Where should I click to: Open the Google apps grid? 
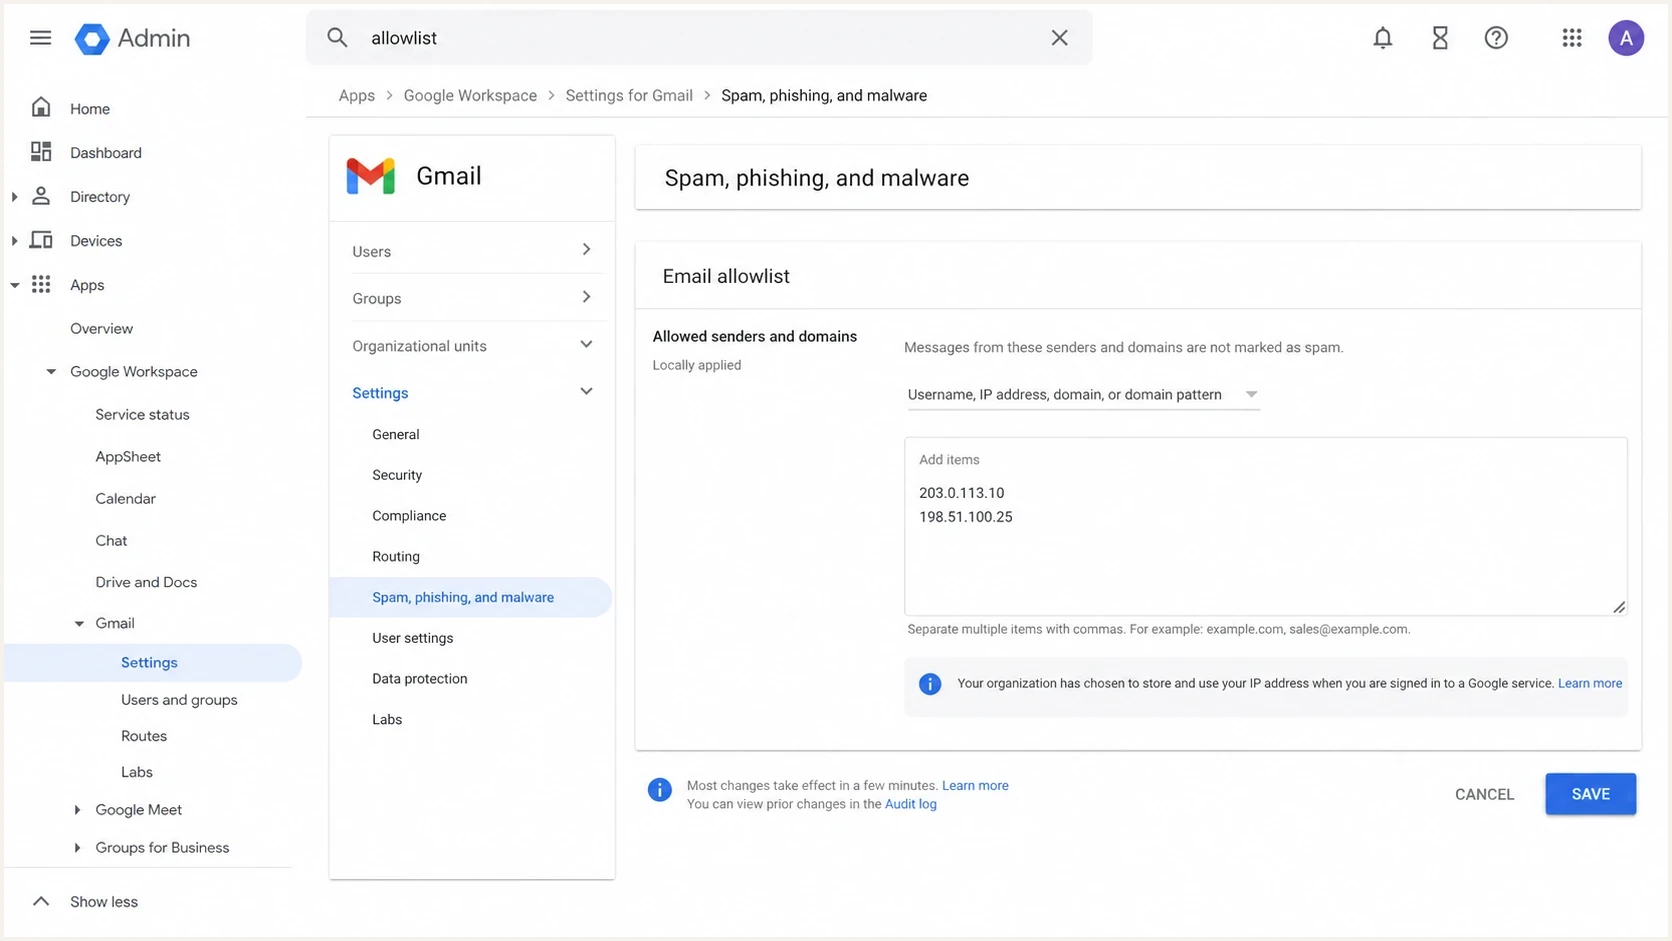pyautogui.click(x=1571, y=38)
